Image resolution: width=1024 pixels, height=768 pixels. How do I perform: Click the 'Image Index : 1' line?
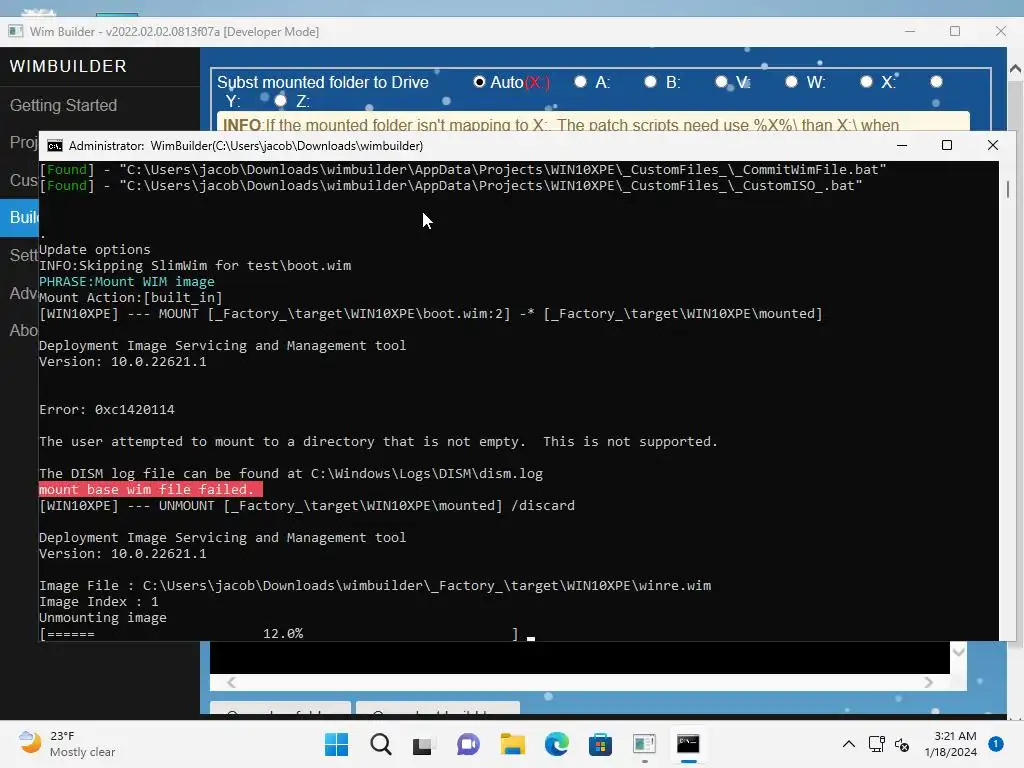point(99,601)
